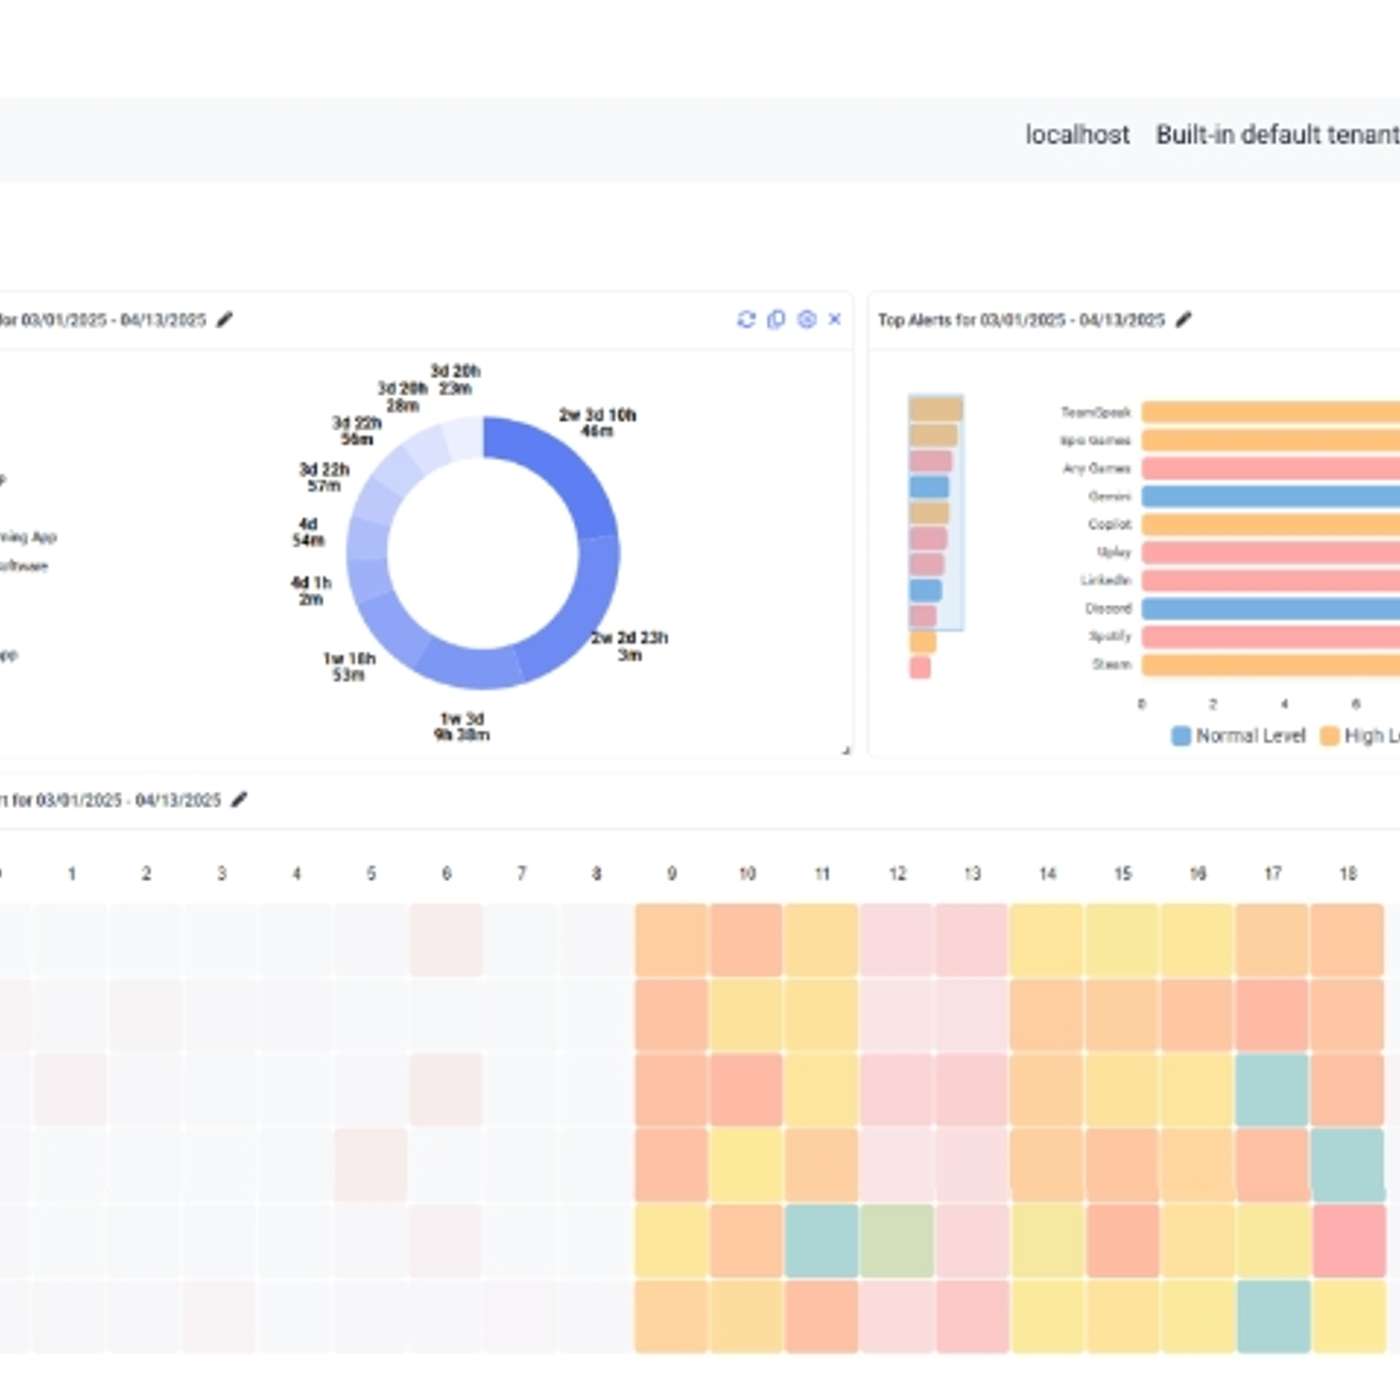The height and width of the screenshot is (1400, 1400).
Task: Click the '2w 2d 23h 3m' donut label
Action: click(x=629, y=646)
